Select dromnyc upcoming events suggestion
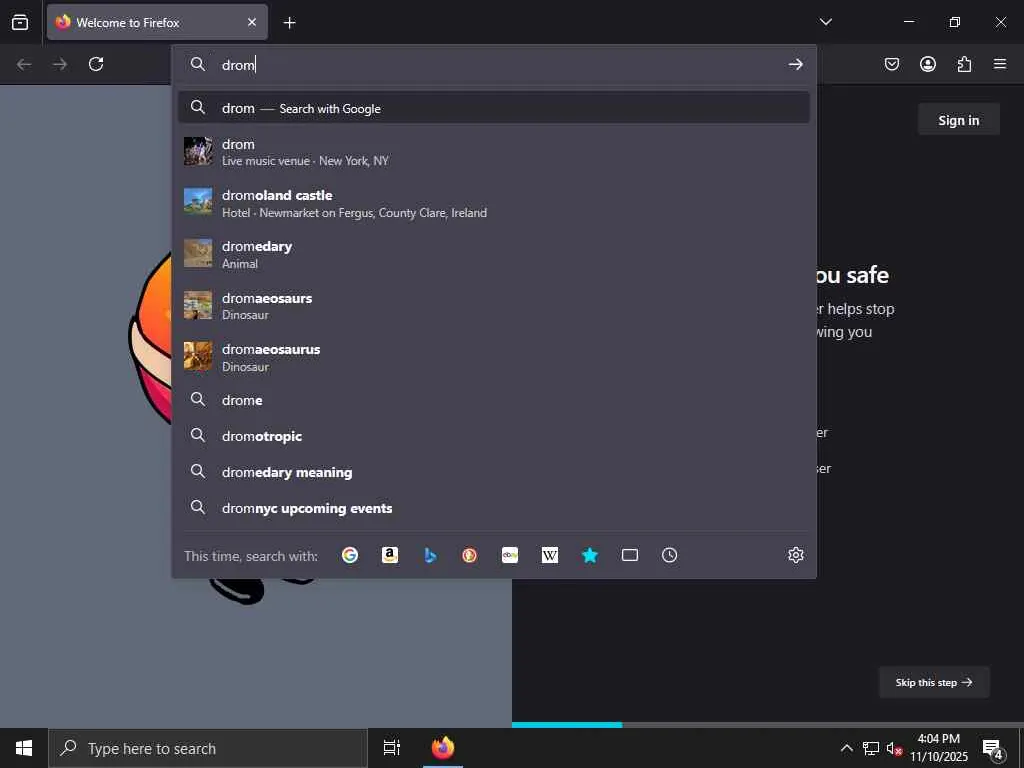 (x=494, y=507)
